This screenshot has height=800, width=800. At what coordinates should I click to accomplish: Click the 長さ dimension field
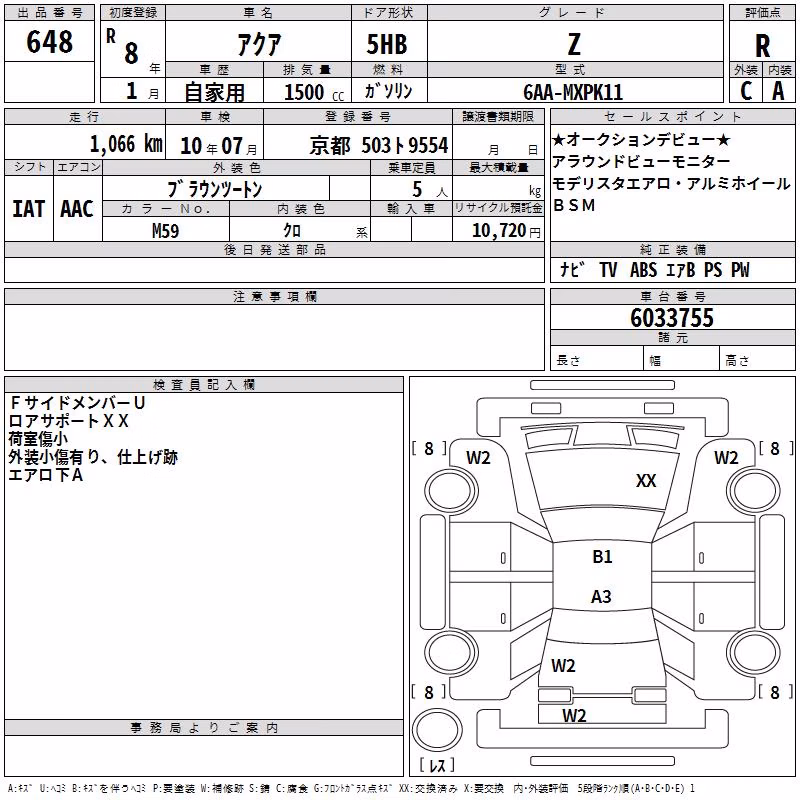[597, 359]
